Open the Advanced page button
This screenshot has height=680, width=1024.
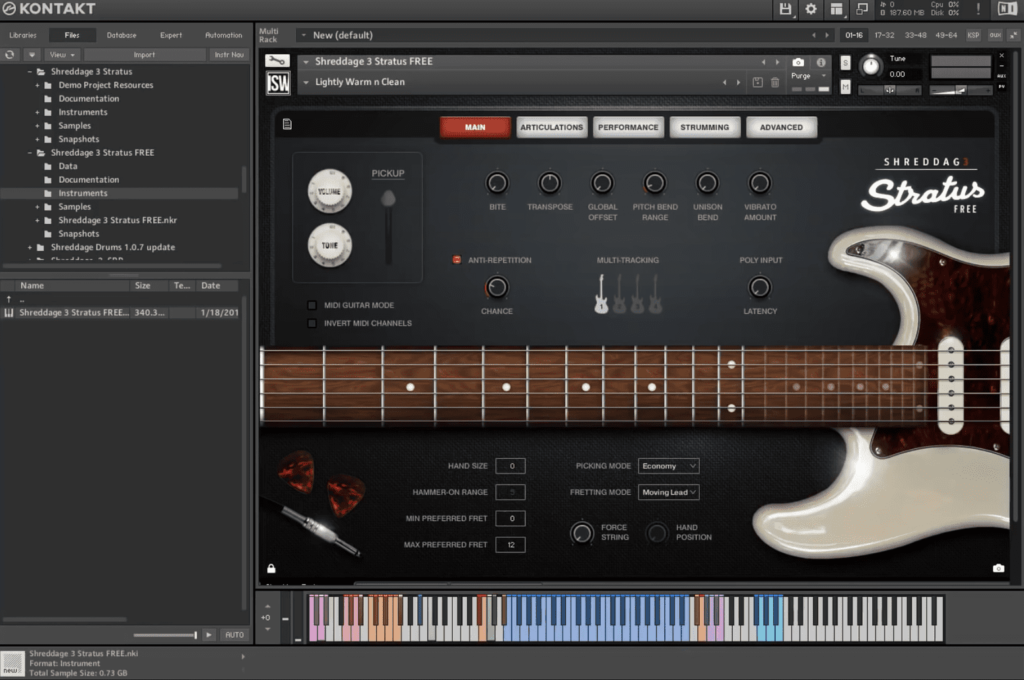point(781,127)
